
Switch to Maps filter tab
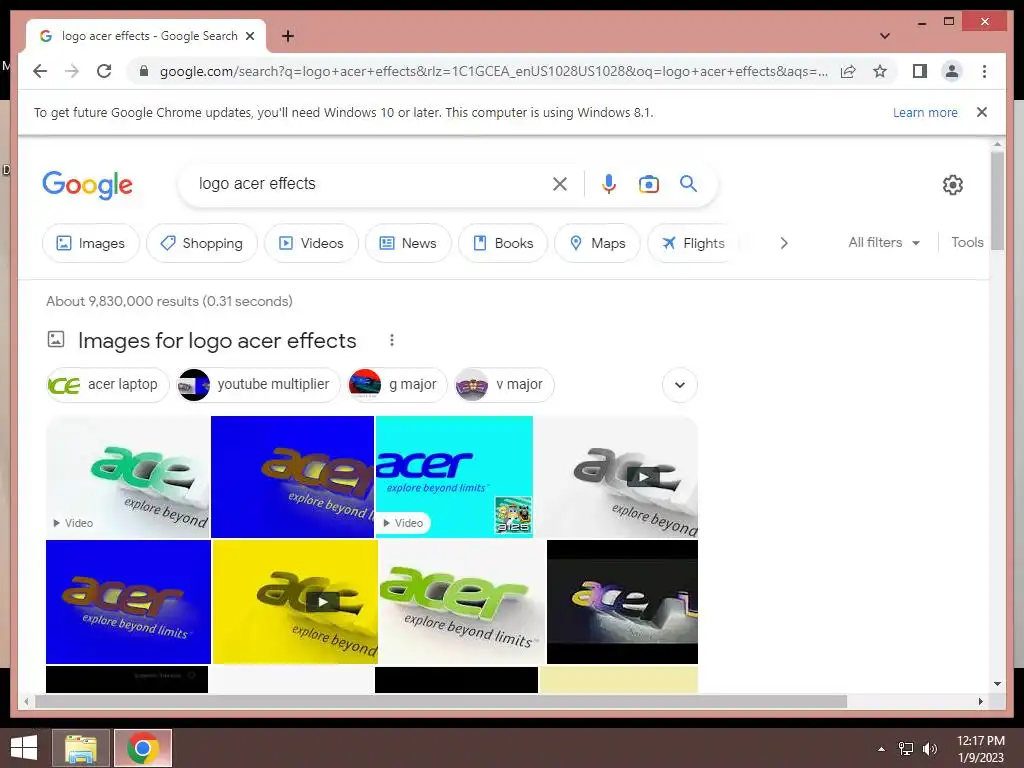597,243
